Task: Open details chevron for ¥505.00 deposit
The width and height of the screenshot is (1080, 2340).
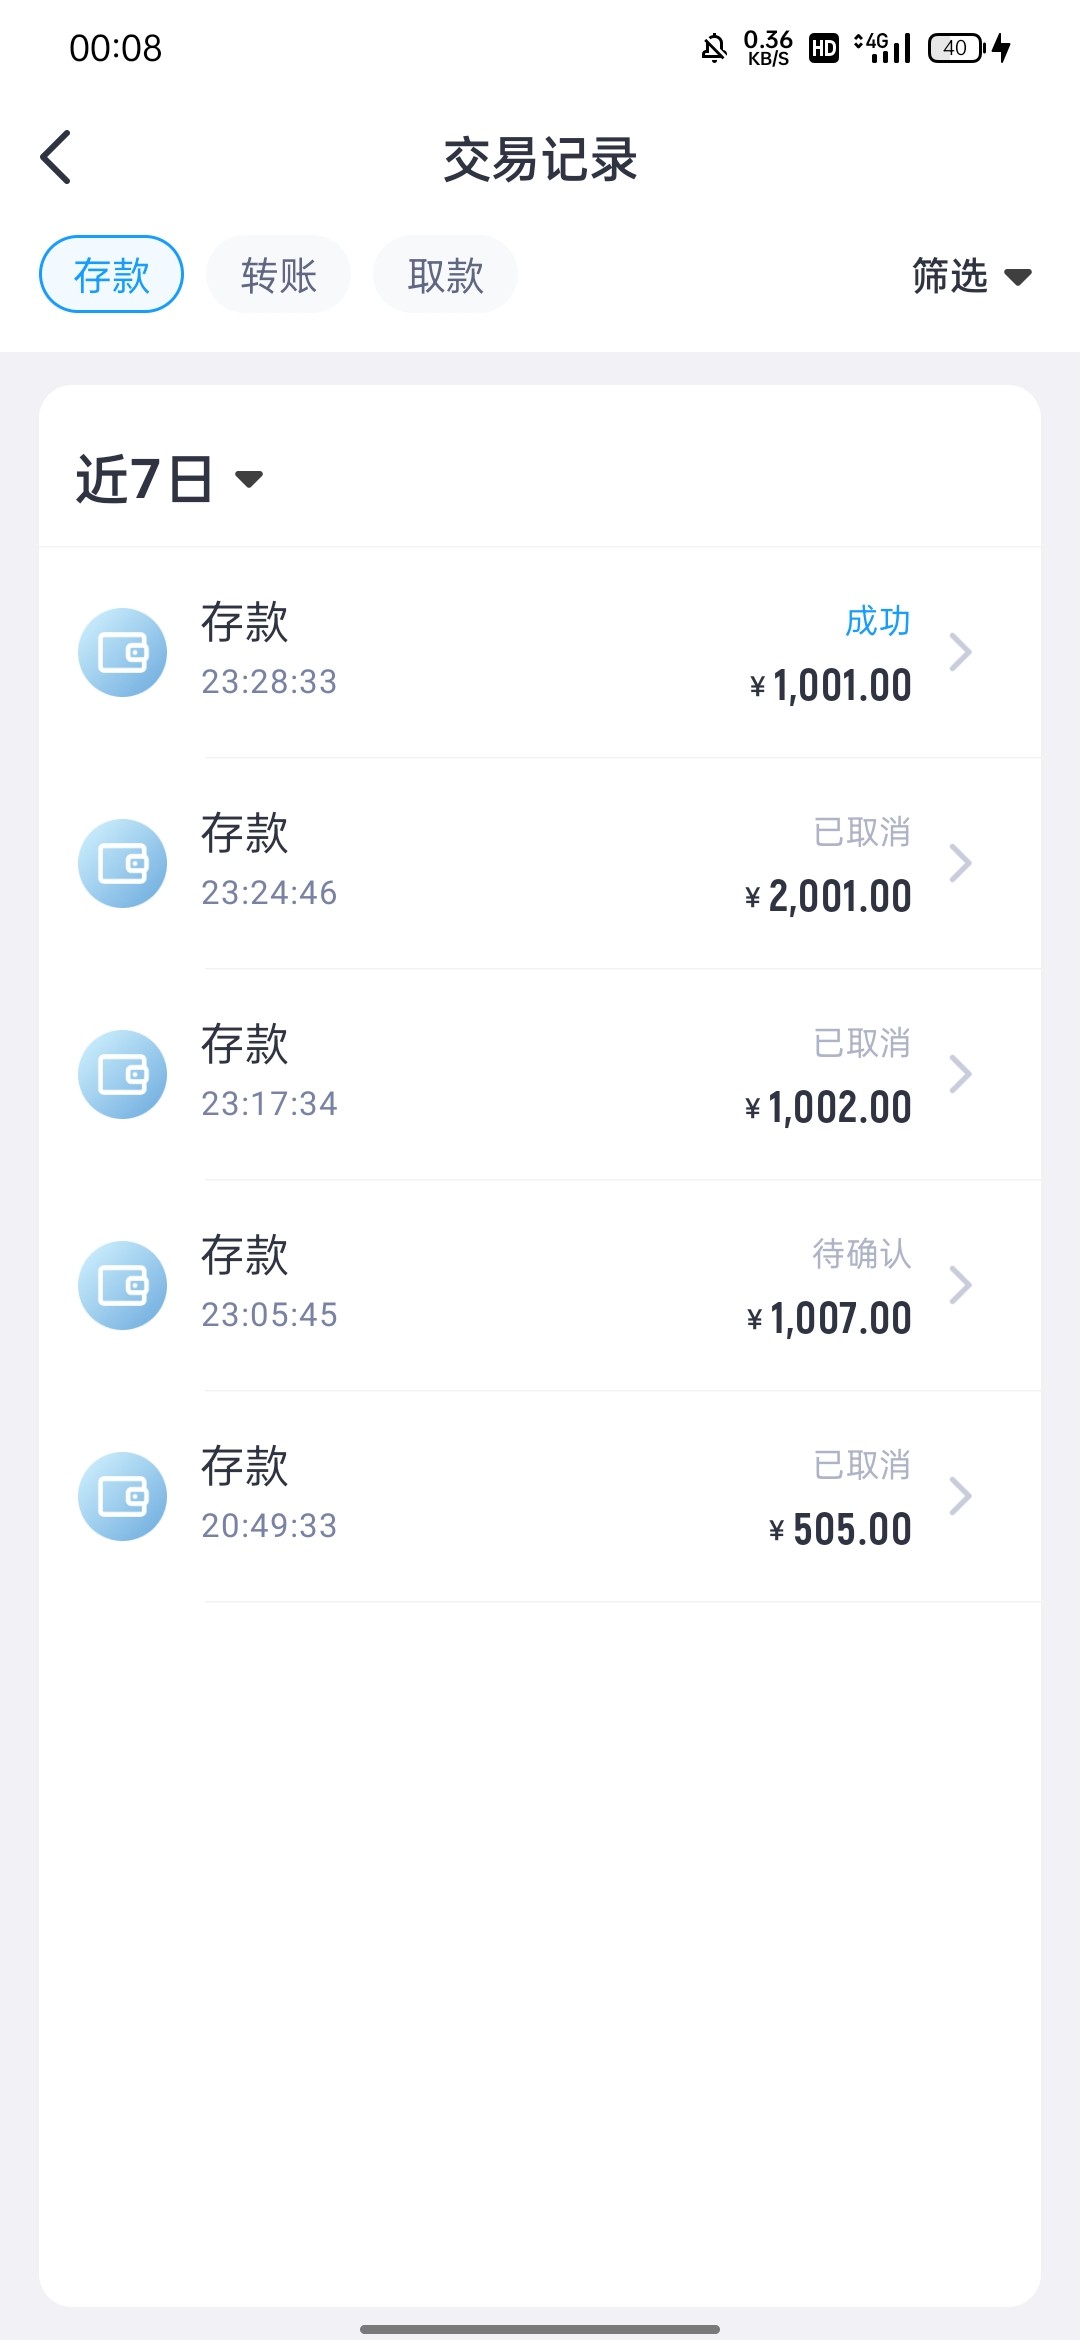Action: [960, 1497]
